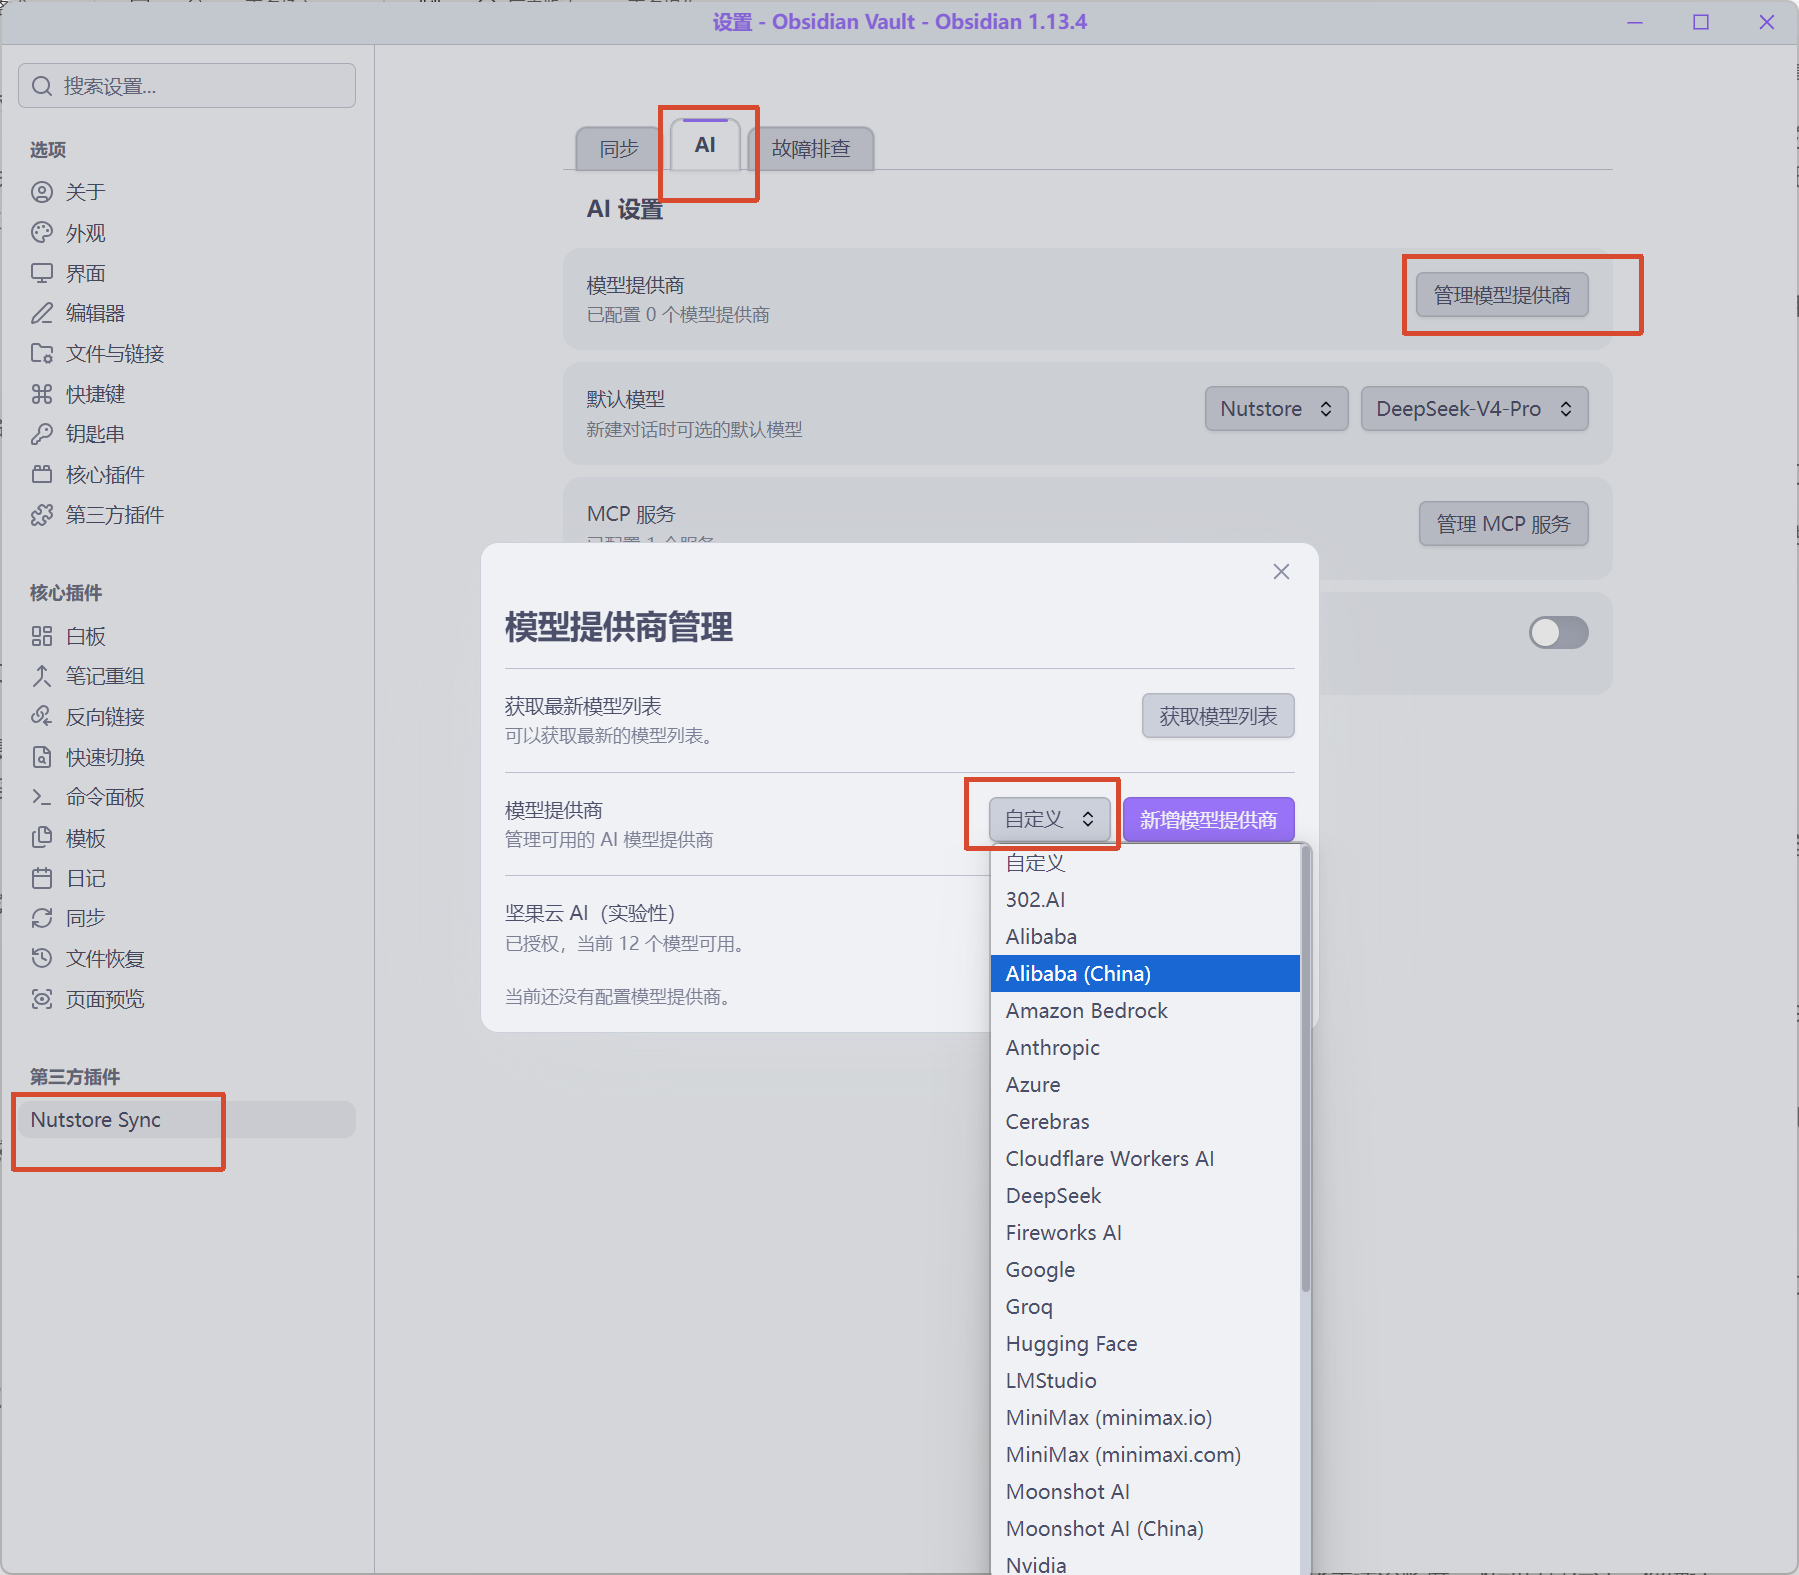
Task: Click the 命令面板 terminal icon
Action: click(x=42, y=797)
